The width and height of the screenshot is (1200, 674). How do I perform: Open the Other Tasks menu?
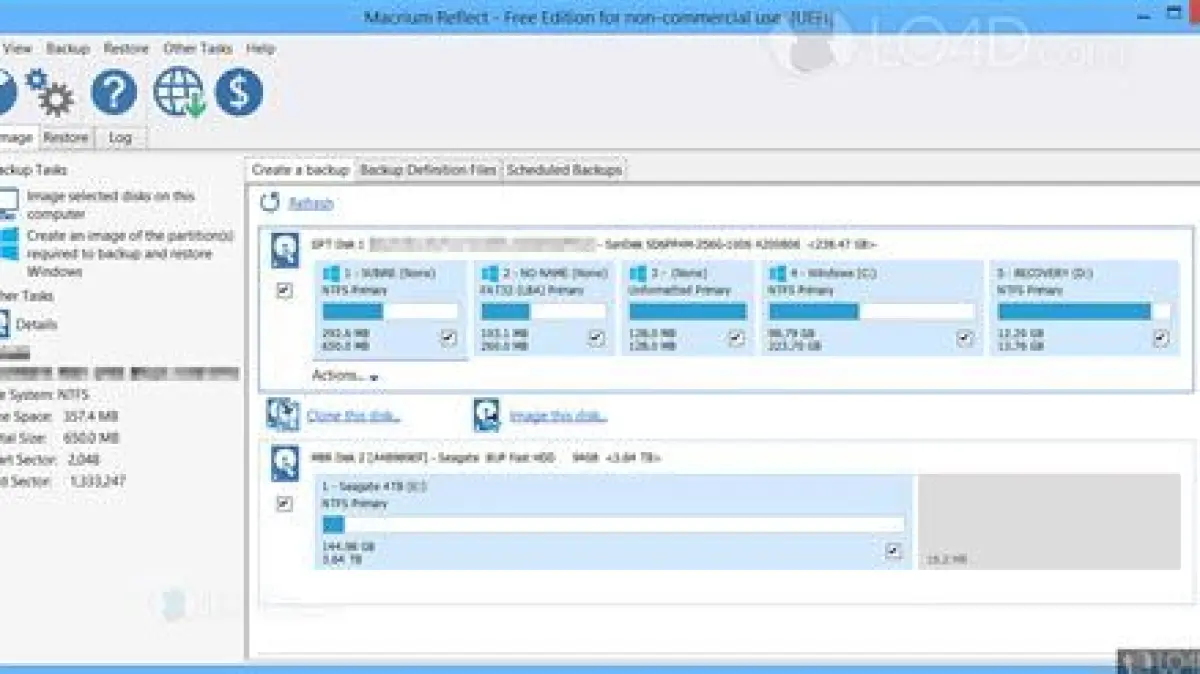pyautogui.click(x=198, y=48)
